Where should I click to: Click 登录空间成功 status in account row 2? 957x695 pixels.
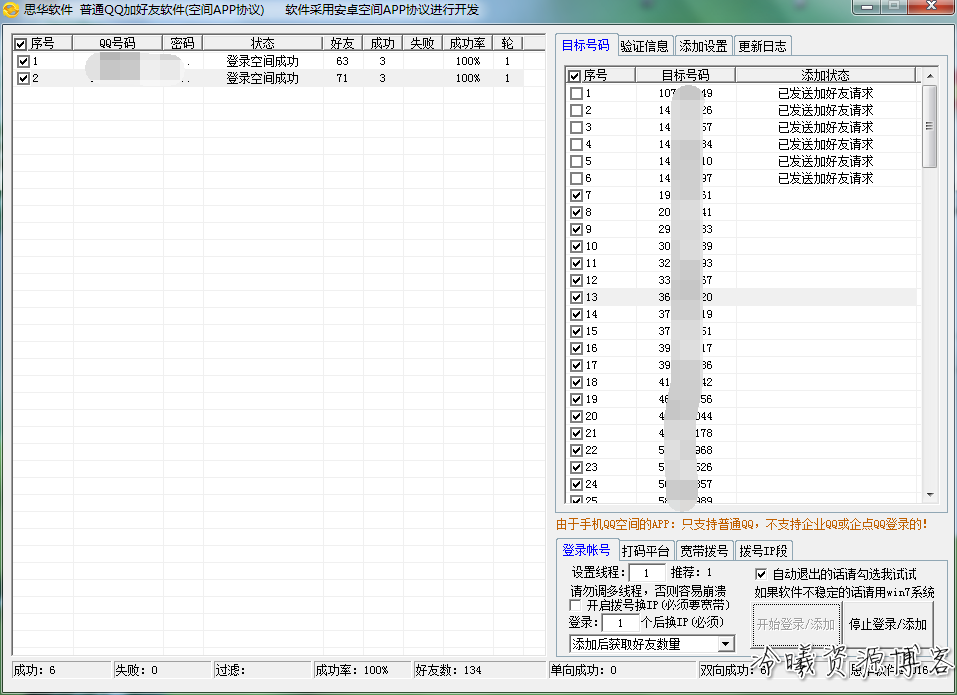(262, 78)
